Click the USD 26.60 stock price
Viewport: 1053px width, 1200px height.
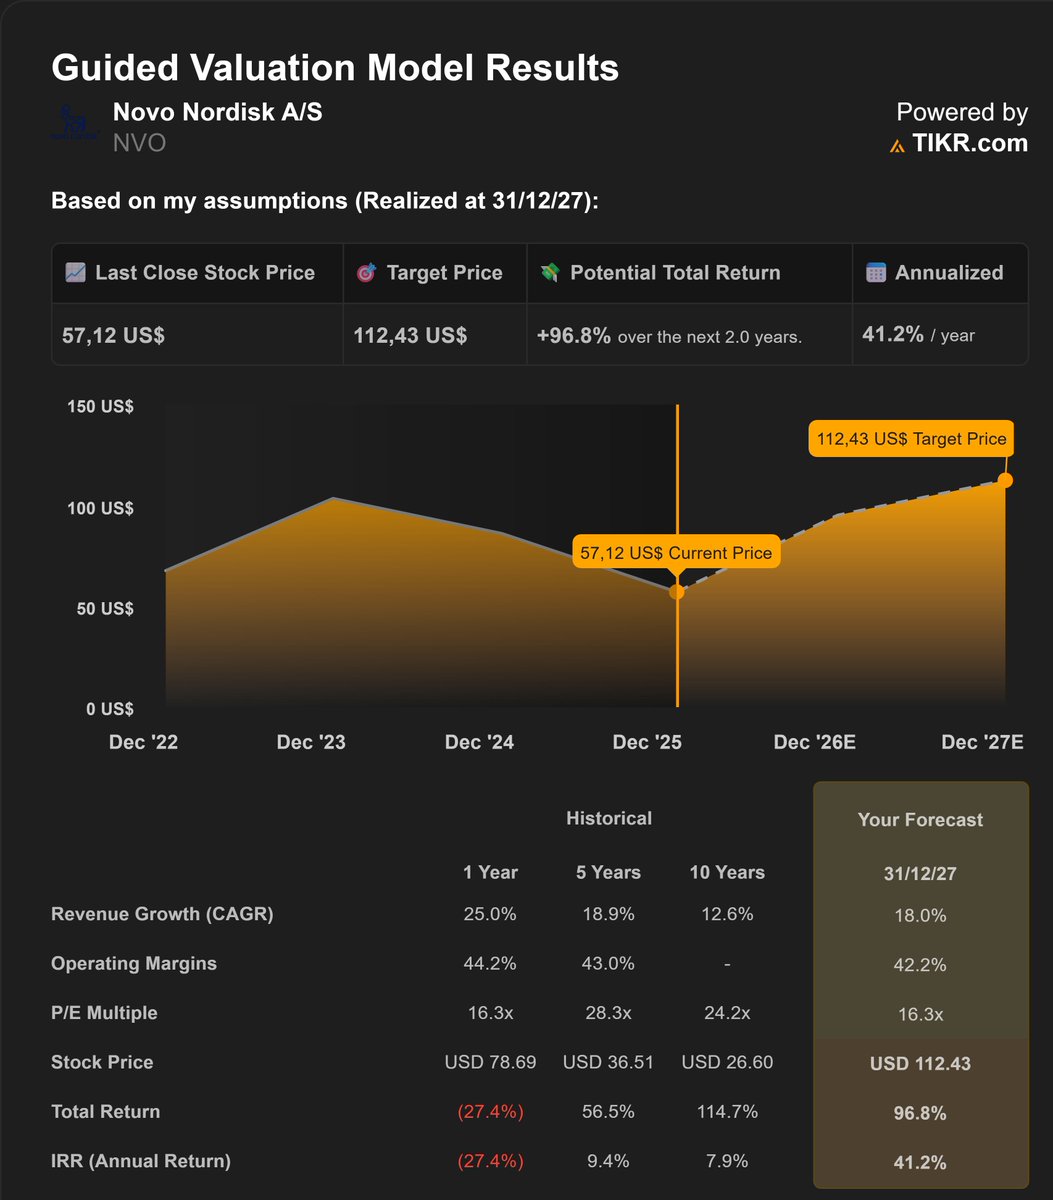point(727,1062)
